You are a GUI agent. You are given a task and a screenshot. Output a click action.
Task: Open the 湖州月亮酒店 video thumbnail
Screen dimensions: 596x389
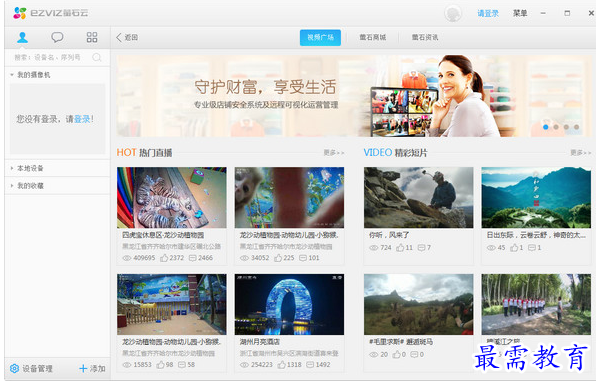(x=289, y=304)
